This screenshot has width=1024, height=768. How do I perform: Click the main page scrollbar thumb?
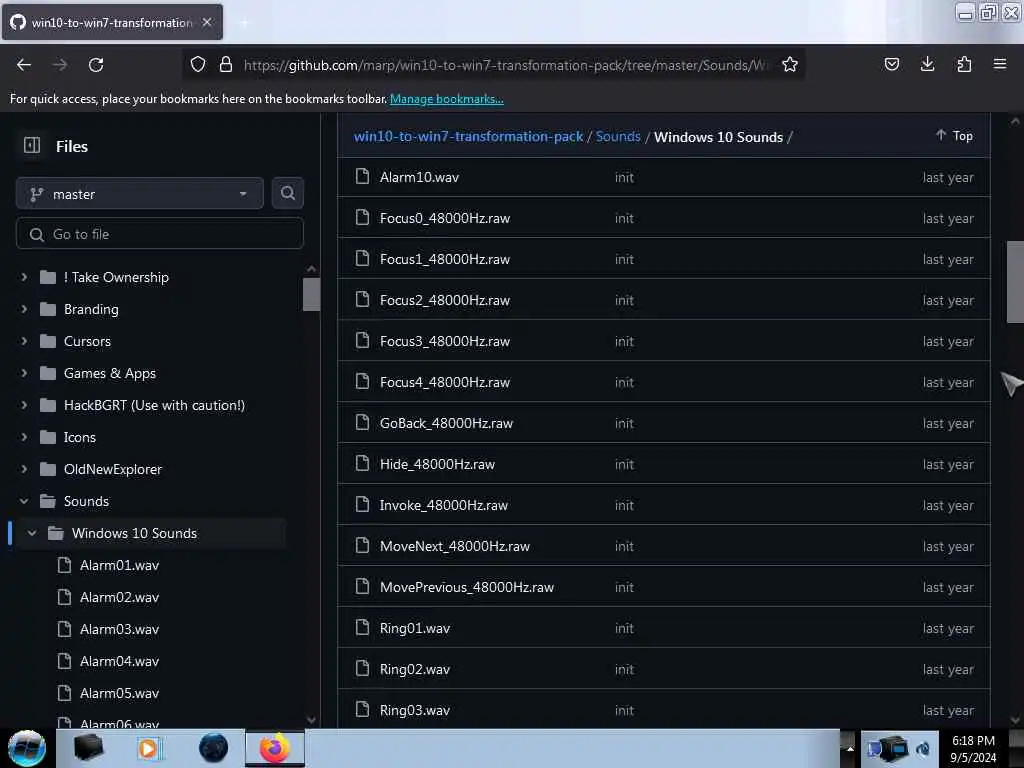point(1015,282)
